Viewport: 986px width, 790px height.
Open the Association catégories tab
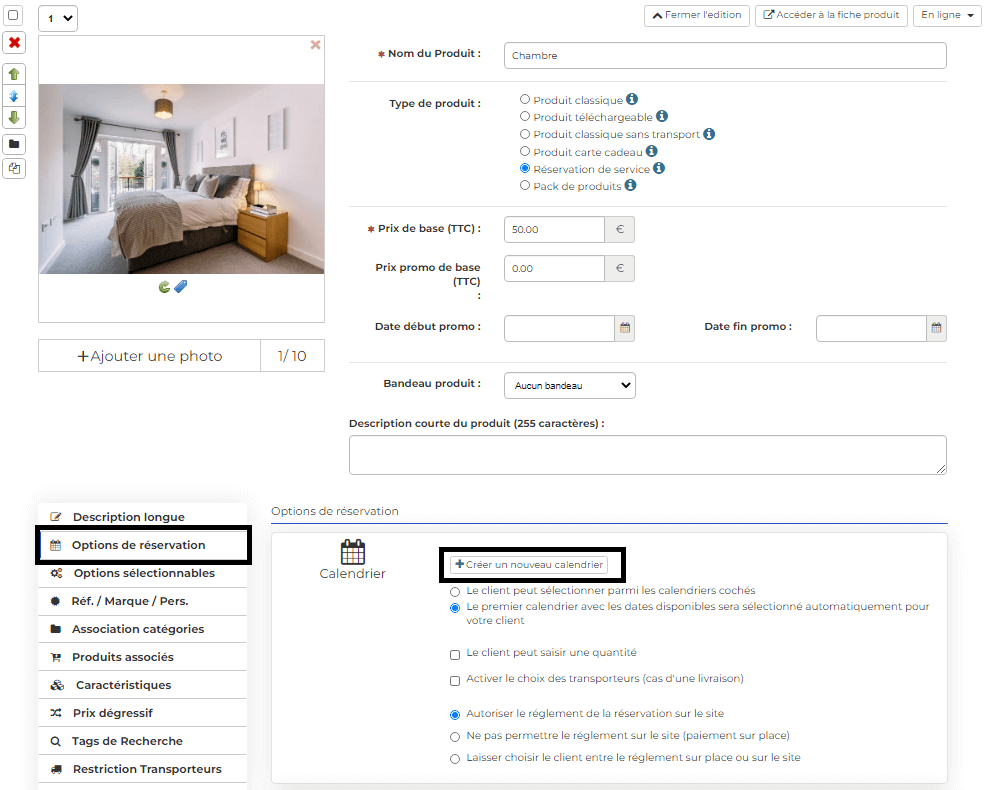143,629
